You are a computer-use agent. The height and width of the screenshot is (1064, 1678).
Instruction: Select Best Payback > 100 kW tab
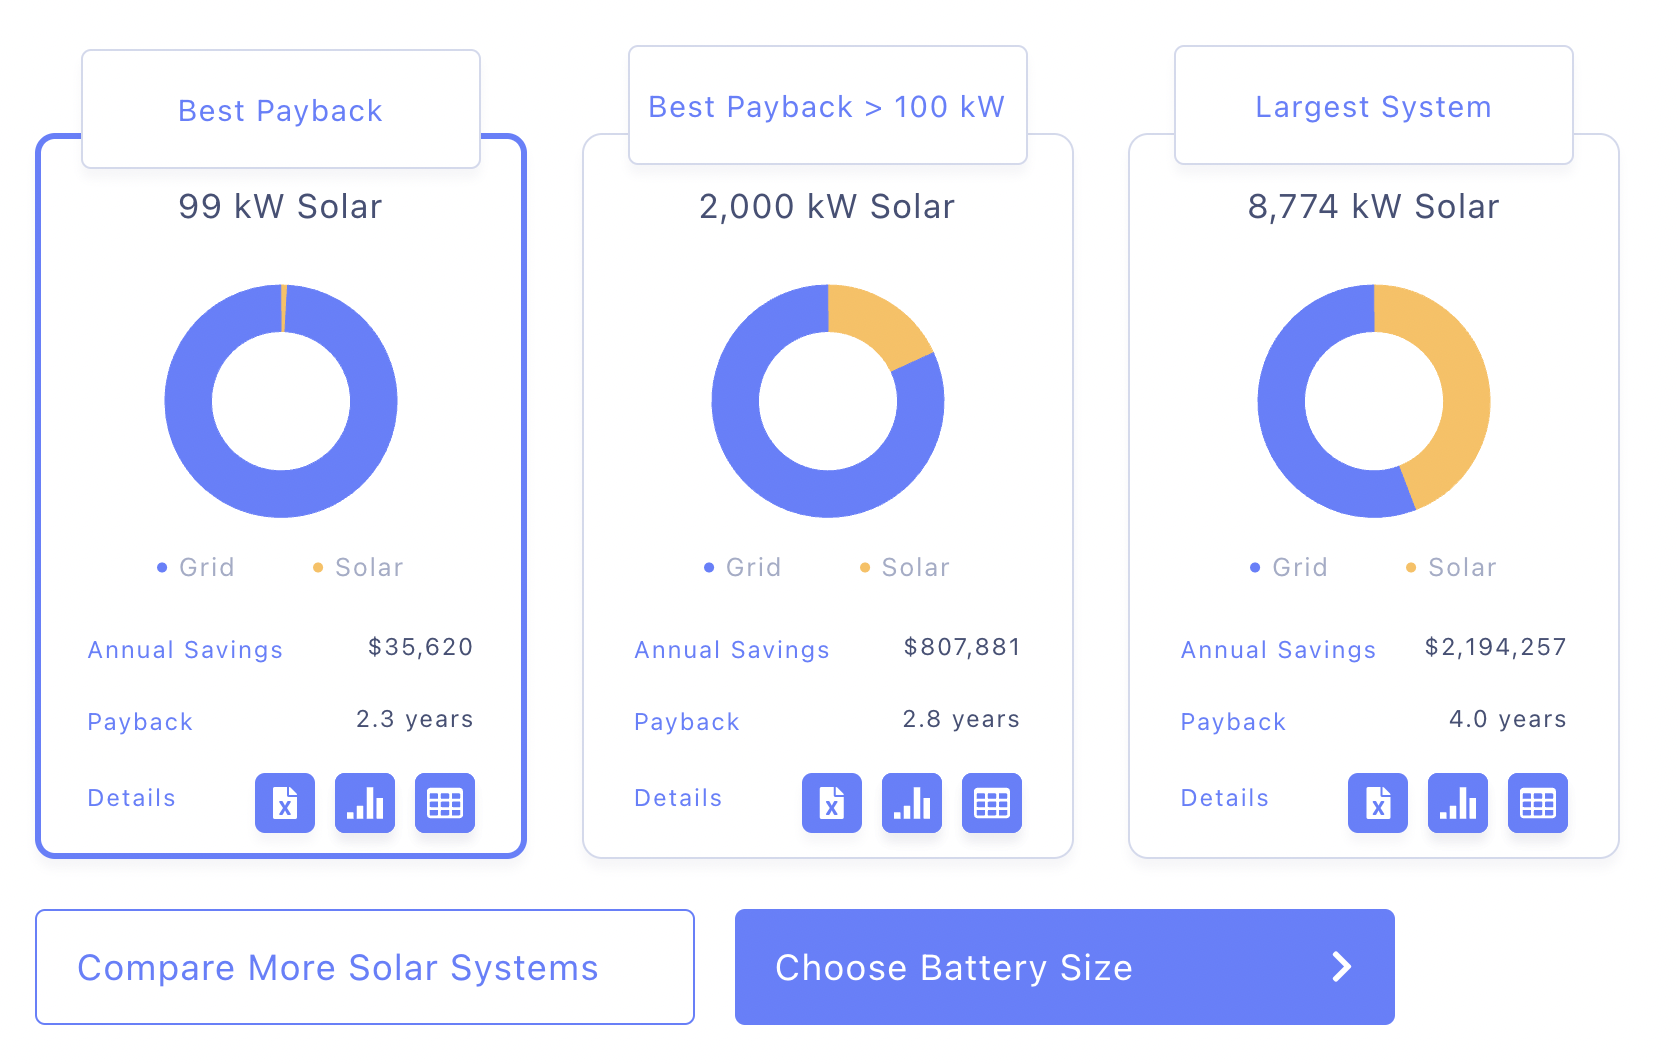[x=827, y=106]
